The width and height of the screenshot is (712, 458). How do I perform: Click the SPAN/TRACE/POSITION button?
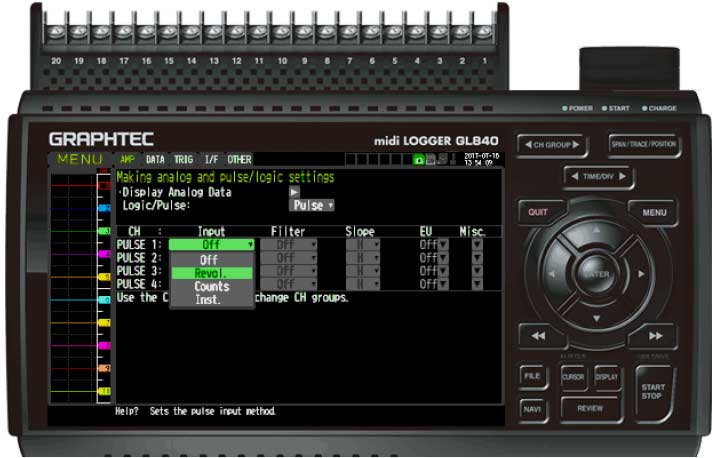644,144
